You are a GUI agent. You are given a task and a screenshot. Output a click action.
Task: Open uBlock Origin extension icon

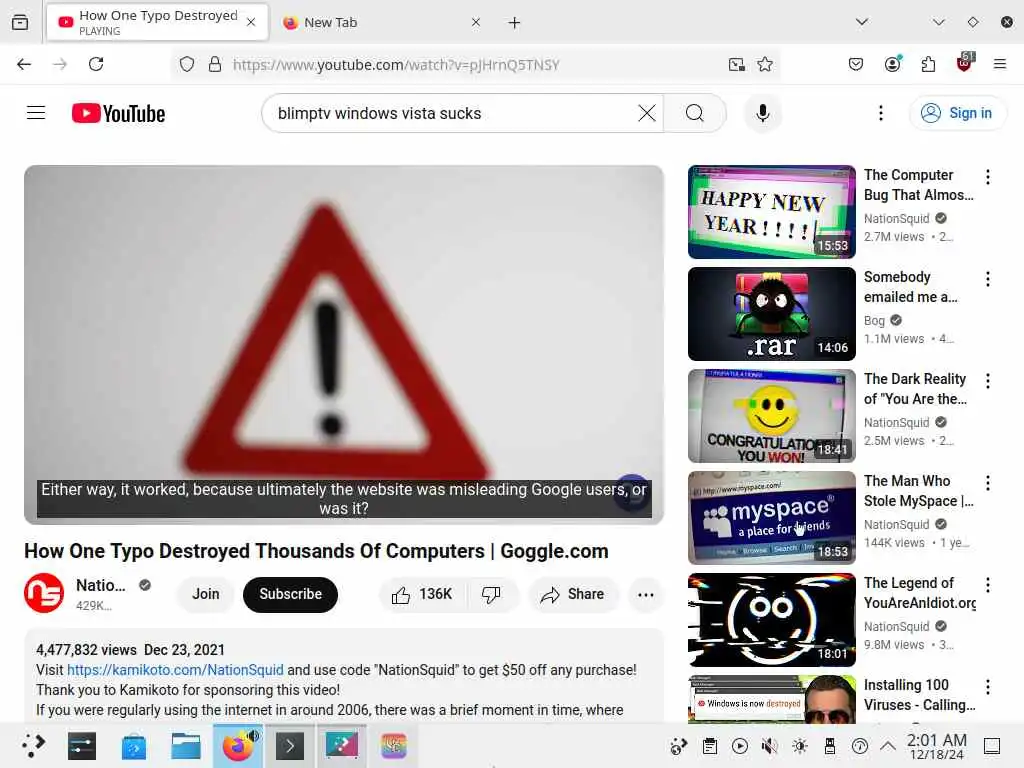point(965,63)
